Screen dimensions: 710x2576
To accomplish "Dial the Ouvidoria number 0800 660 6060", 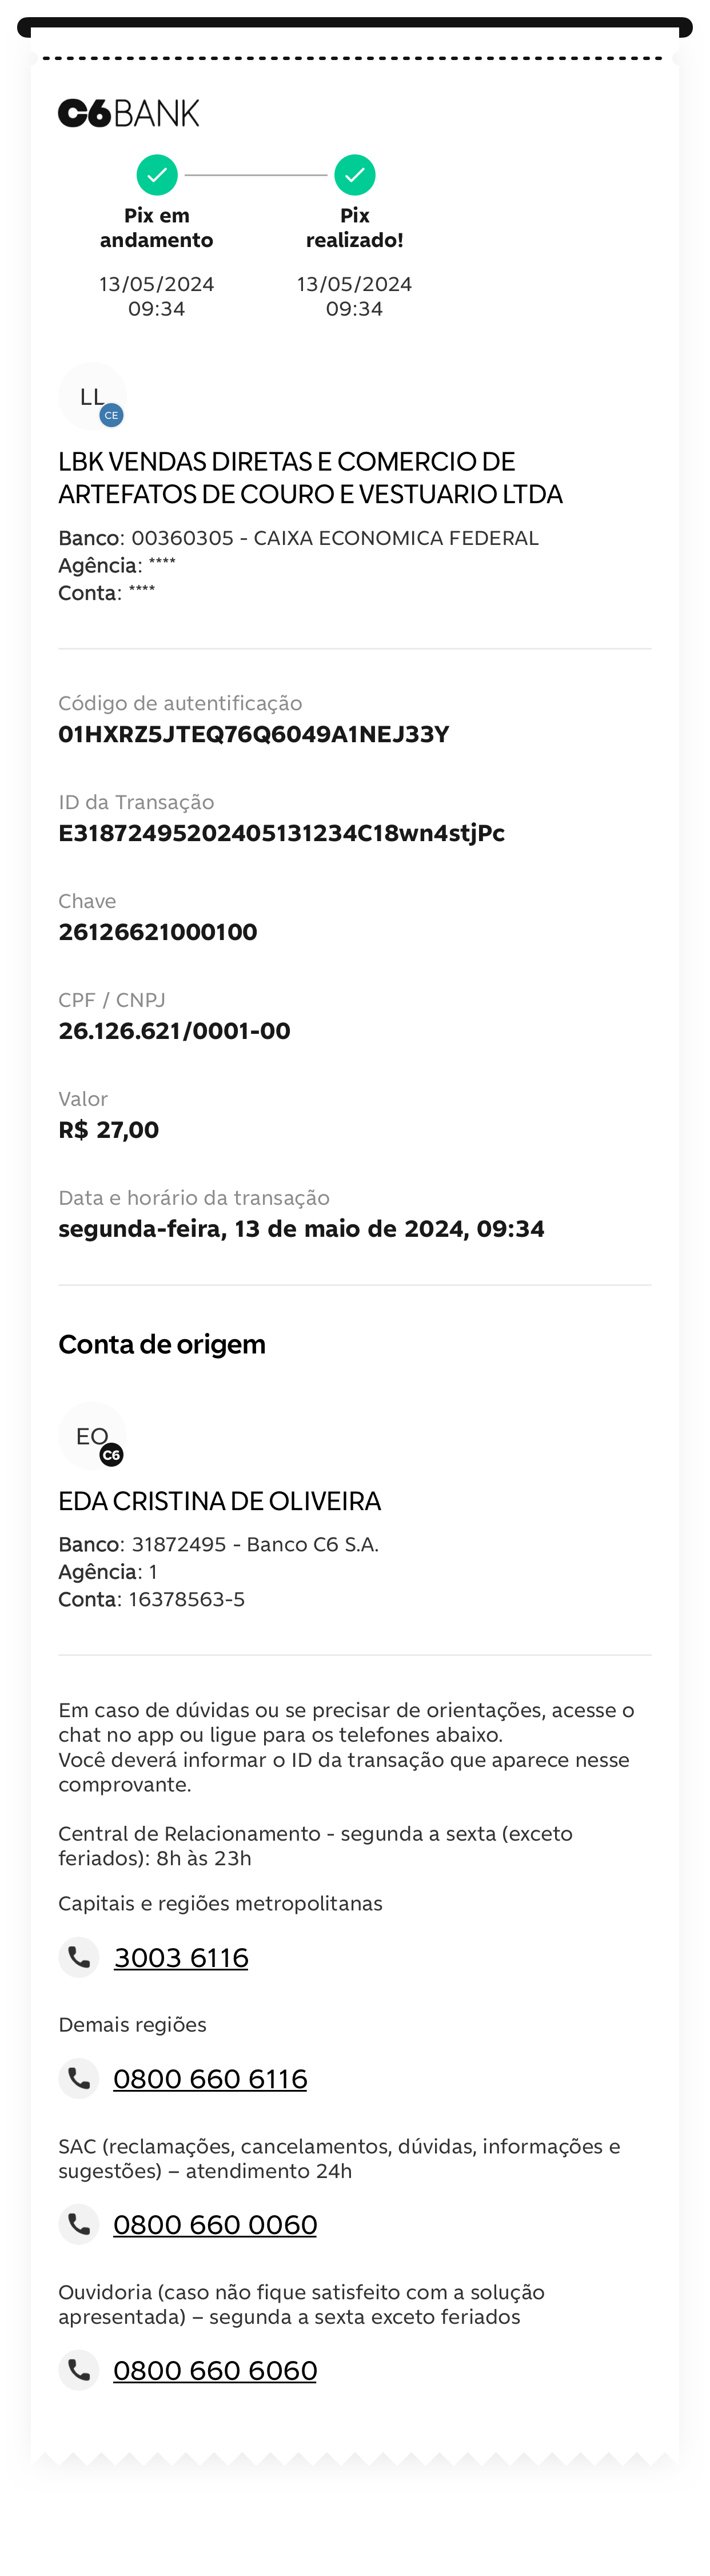I will click(x=215, y=2371).
